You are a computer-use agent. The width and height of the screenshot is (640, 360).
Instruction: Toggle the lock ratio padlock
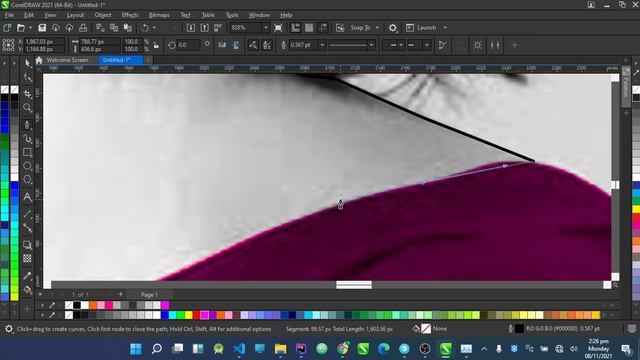tap(156, 45)
